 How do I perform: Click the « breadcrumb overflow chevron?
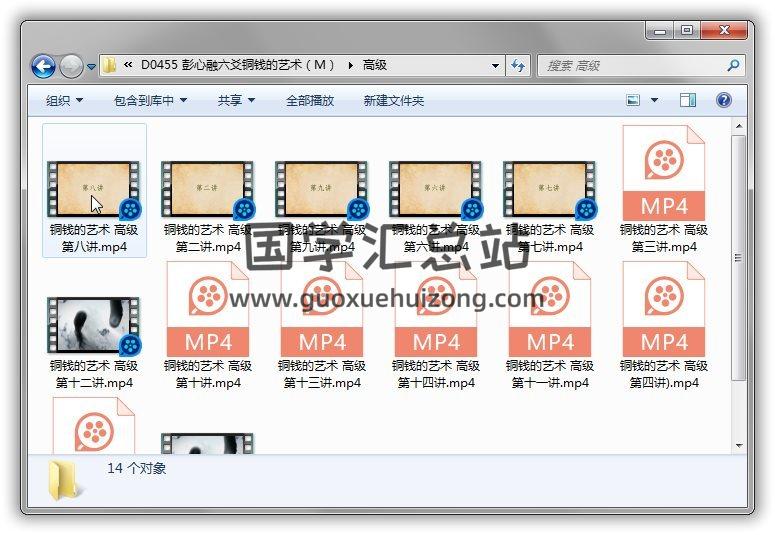pos(128,65)
